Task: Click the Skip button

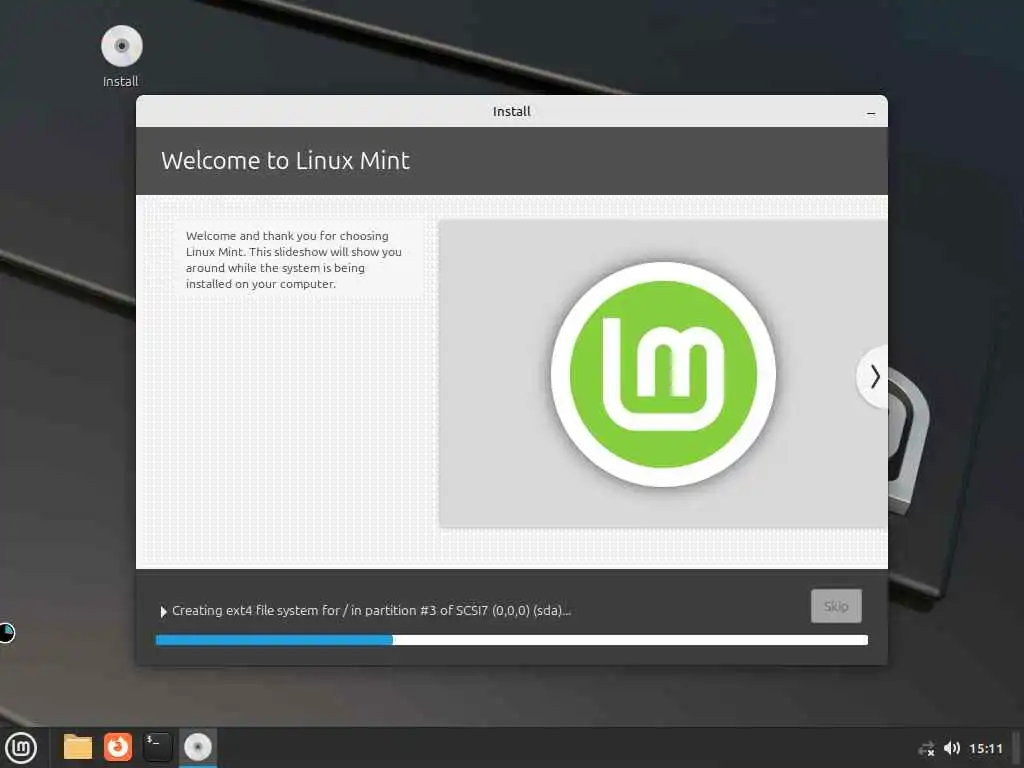Action: coord(836,606)
